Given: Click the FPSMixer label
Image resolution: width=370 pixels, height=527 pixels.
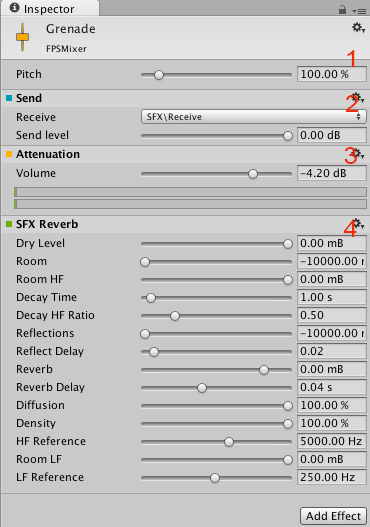Looking at the screenshot, I should (66, 49).
